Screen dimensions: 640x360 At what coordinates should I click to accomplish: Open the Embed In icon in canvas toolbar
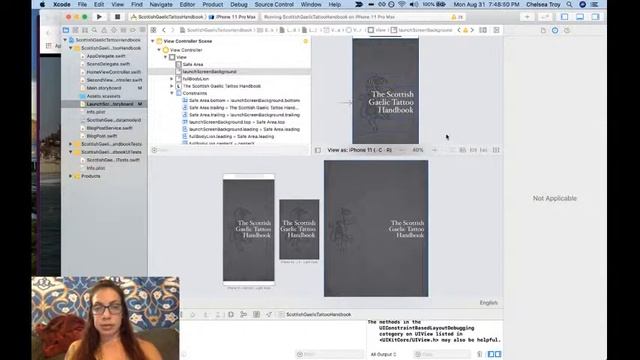496,150
